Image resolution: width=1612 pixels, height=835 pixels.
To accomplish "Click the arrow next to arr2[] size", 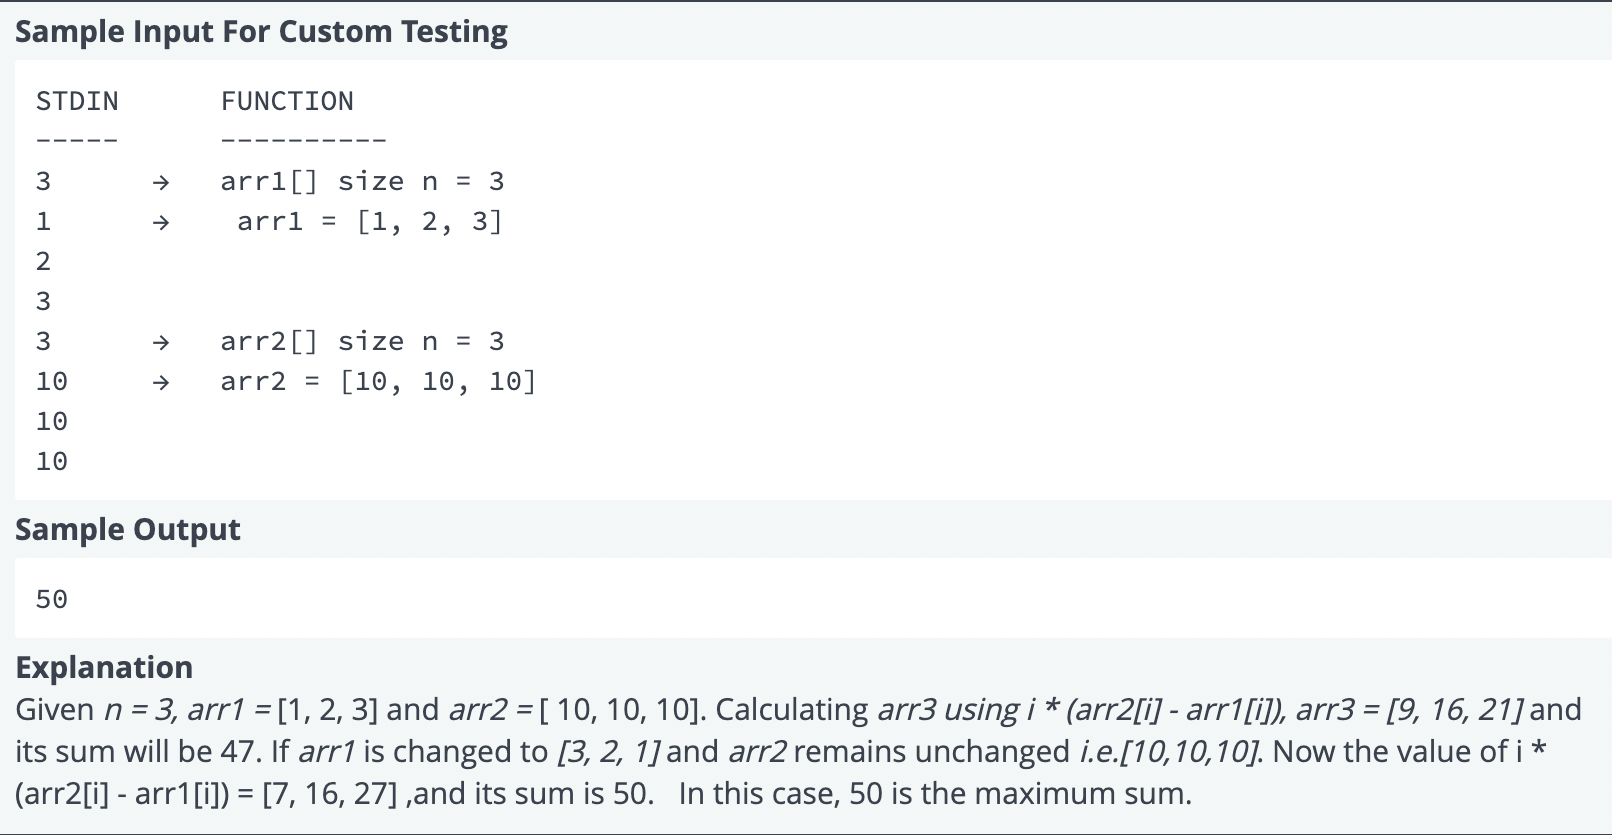I will [x=160, y=342].
